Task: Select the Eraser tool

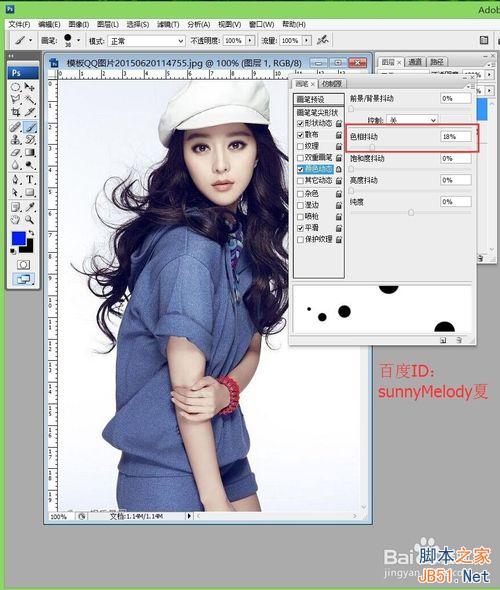Action: [15, 152]
